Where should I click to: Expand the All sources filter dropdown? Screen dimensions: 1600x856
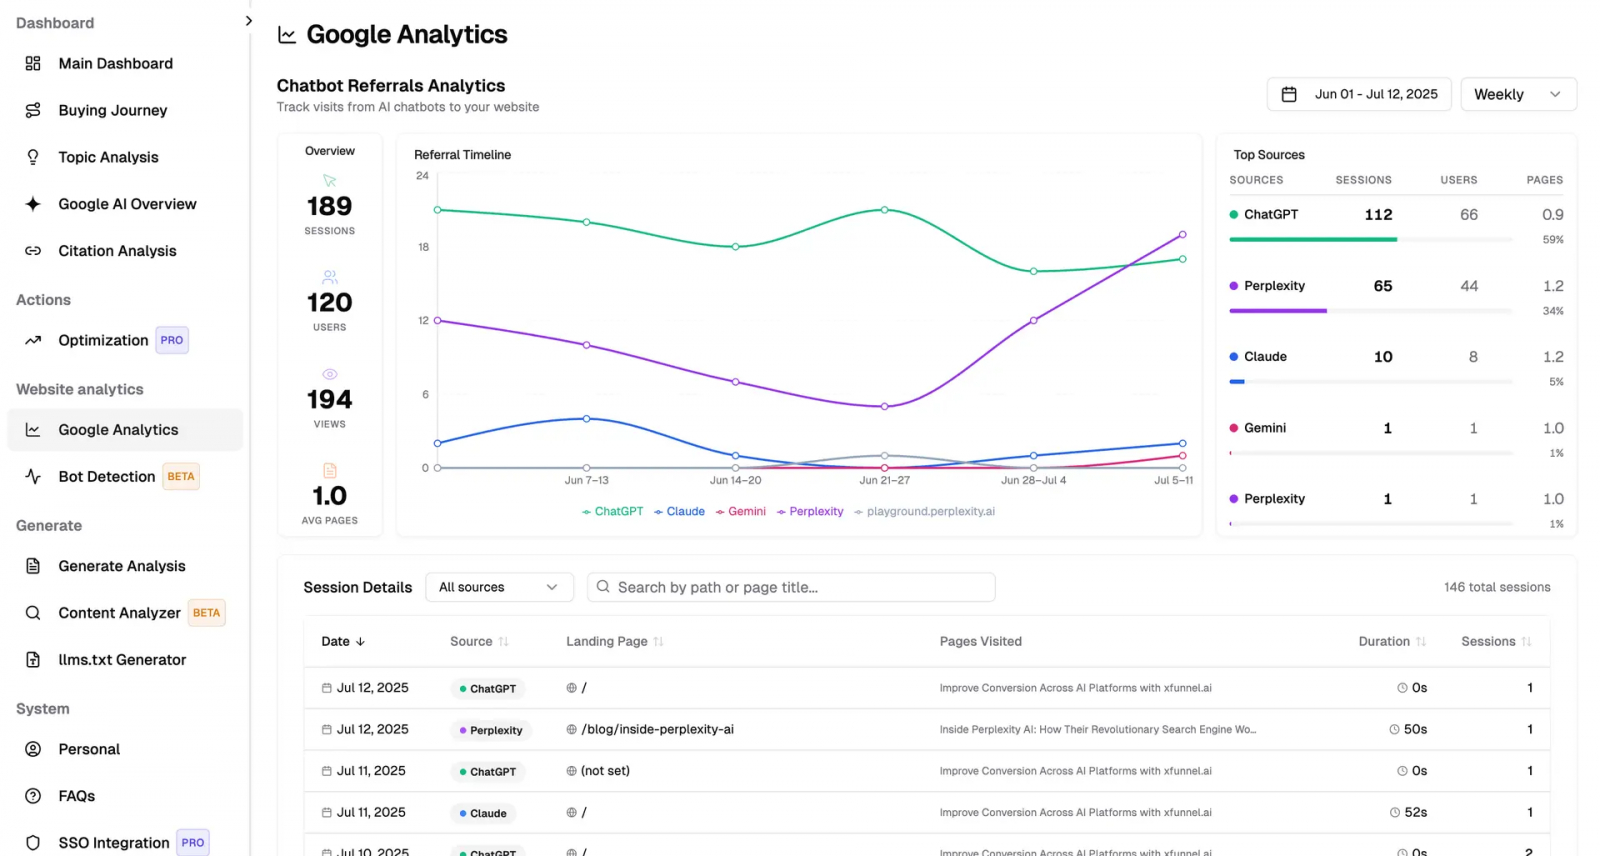[498, 587]
